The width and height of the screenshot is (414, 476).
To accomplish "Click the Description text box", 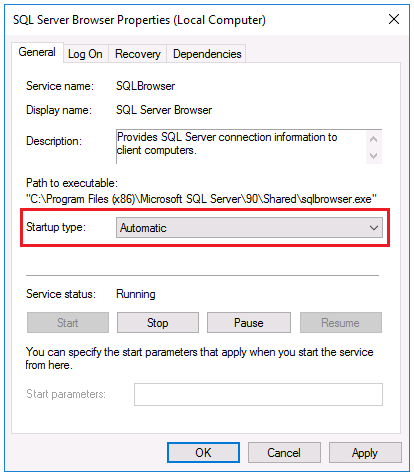I will click(249, 147).
